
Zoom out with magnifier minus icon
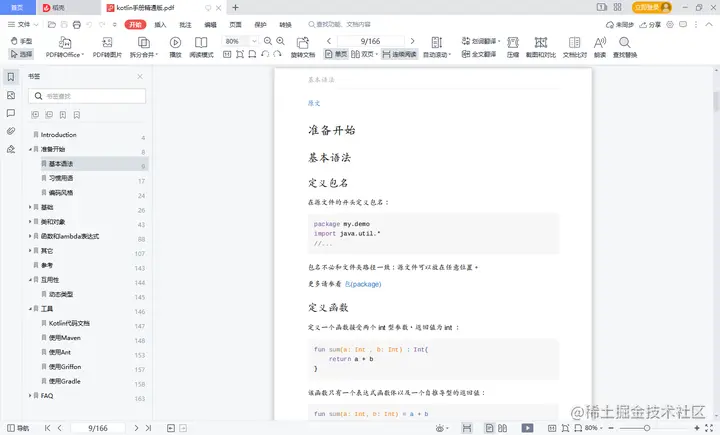tap(268, 41)
